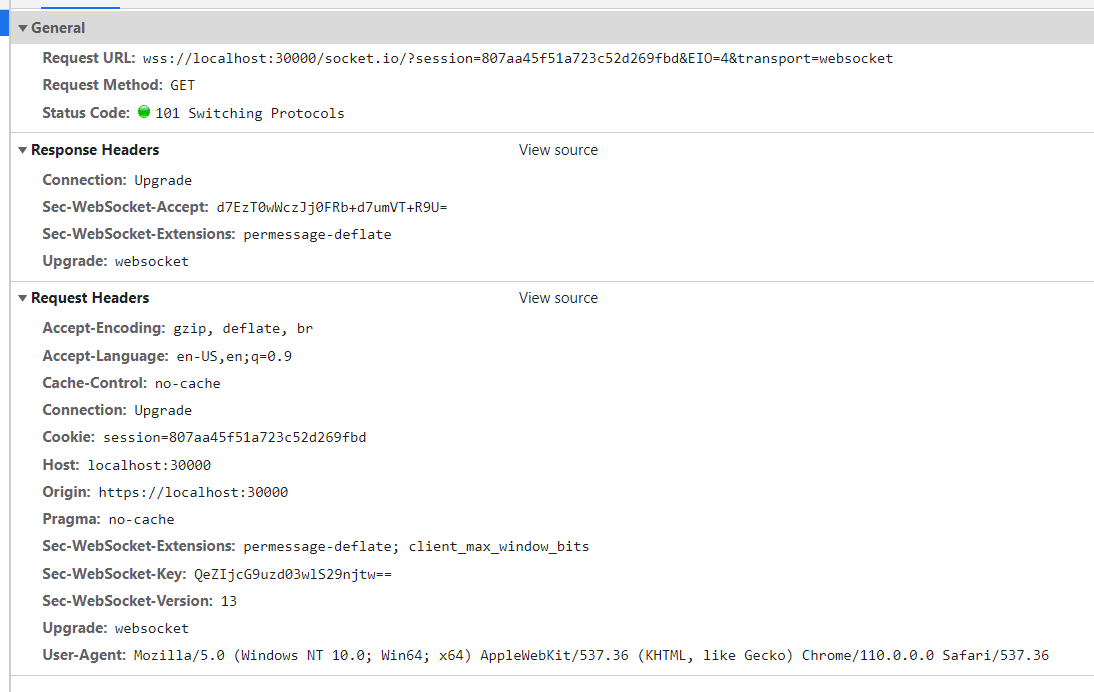Click the Sec-WebSocket-Accept header value
The width and height of the screenshot is (1094, 692).
coord(332,207)
